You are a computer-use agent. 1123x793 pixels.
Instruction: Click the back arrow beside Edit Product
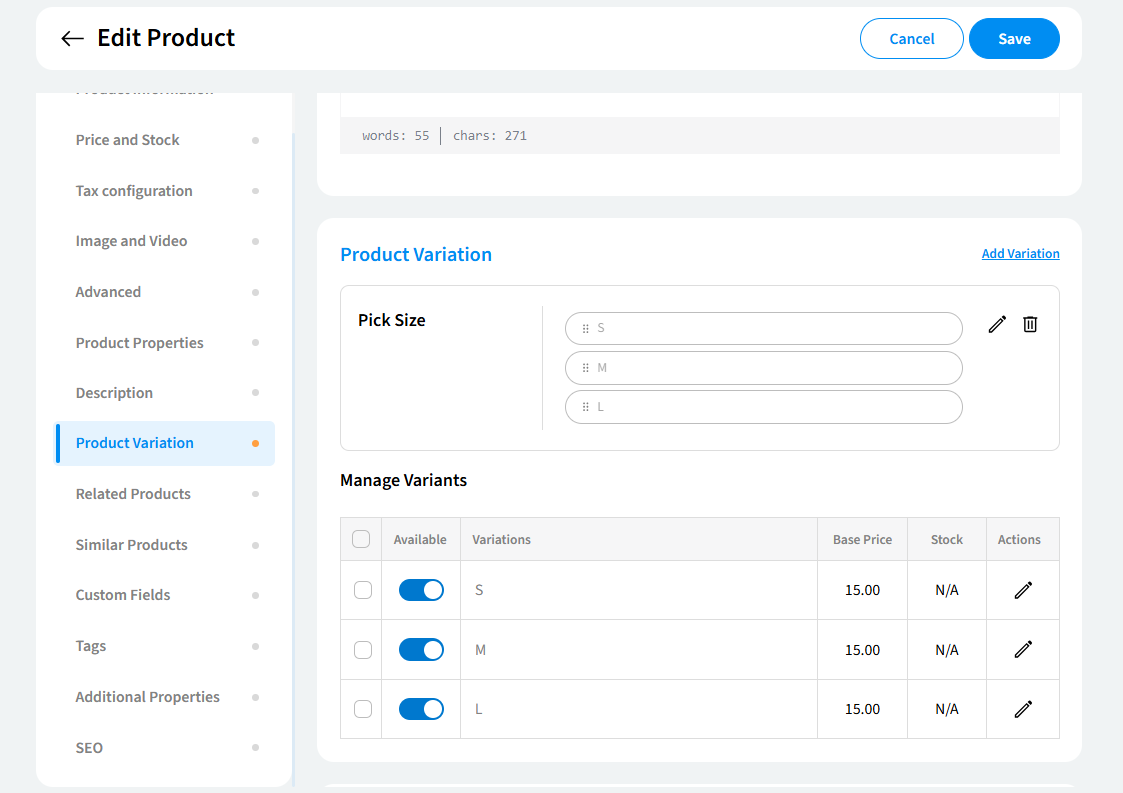[x=72, y=39]
